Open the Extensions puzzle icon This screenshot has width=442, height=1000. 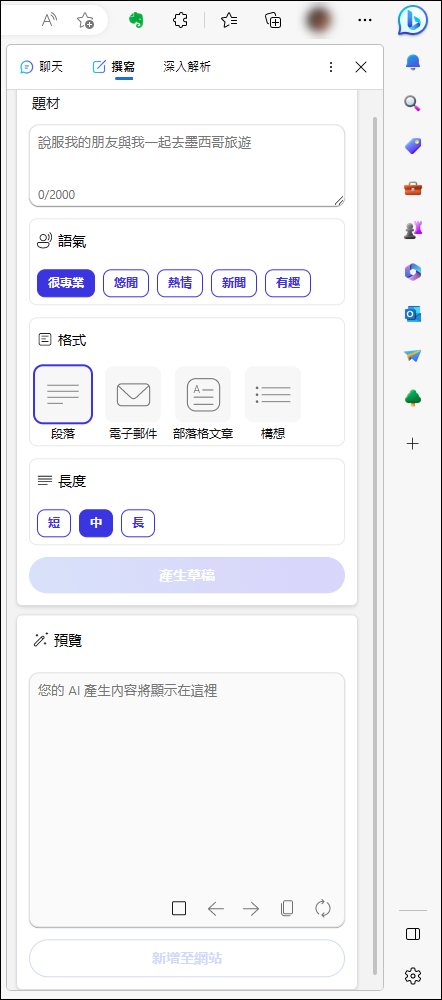tap(180, 20)
